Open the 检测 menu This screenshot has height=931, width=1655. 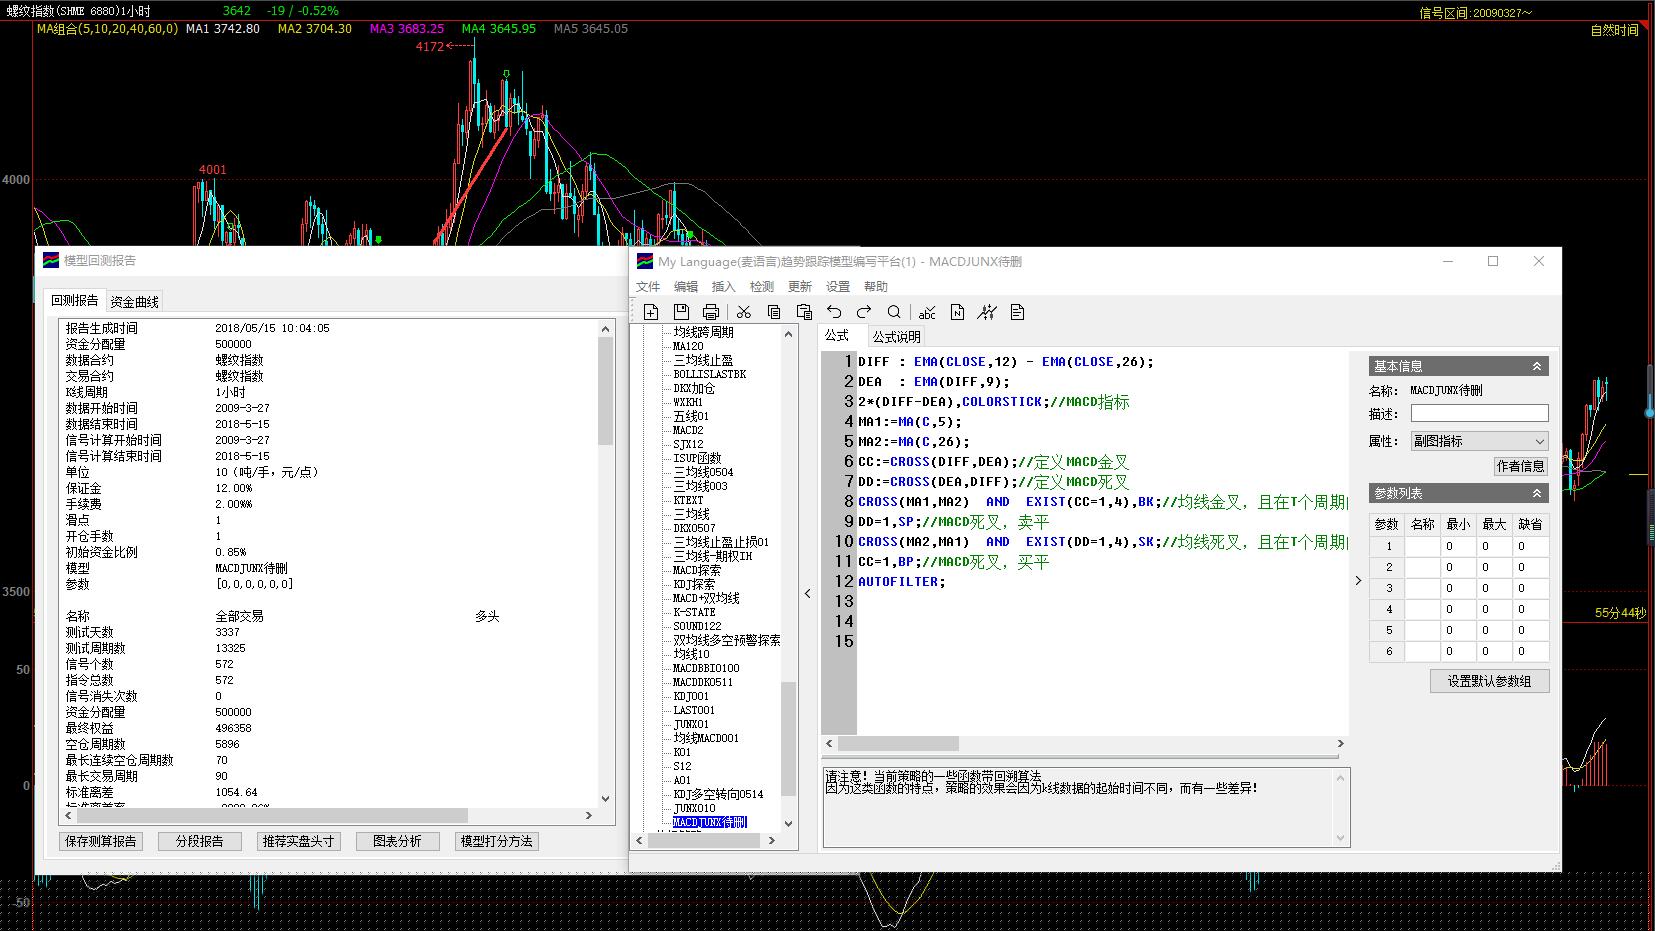pos(762,287)
